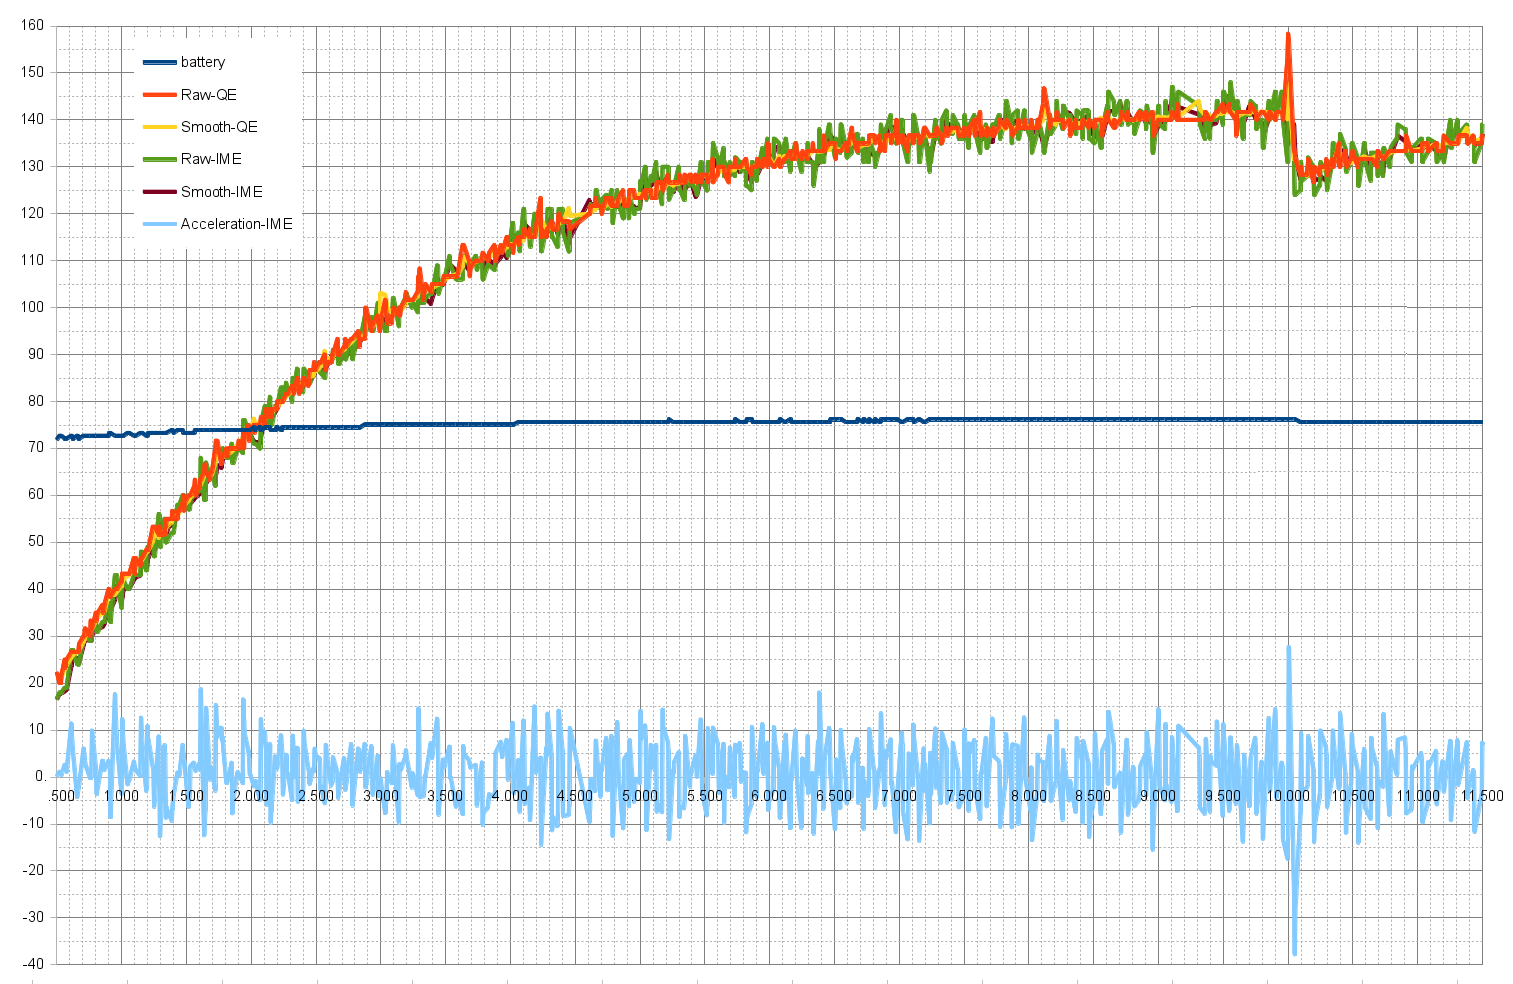Click the x-axis label 9.500
This screenshot has width=1513, height=984.
pyautogui.click(x=1223, y=796)
